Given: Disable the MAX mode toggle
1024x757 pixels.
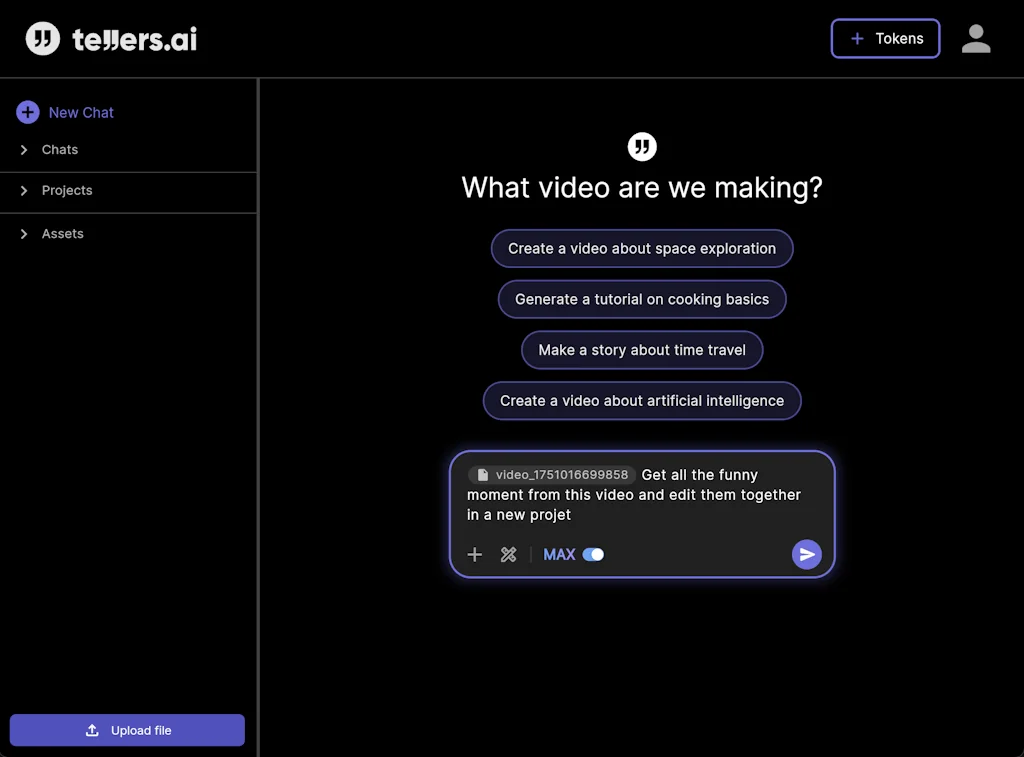Looking at the screenshot, I should [592, 554].
